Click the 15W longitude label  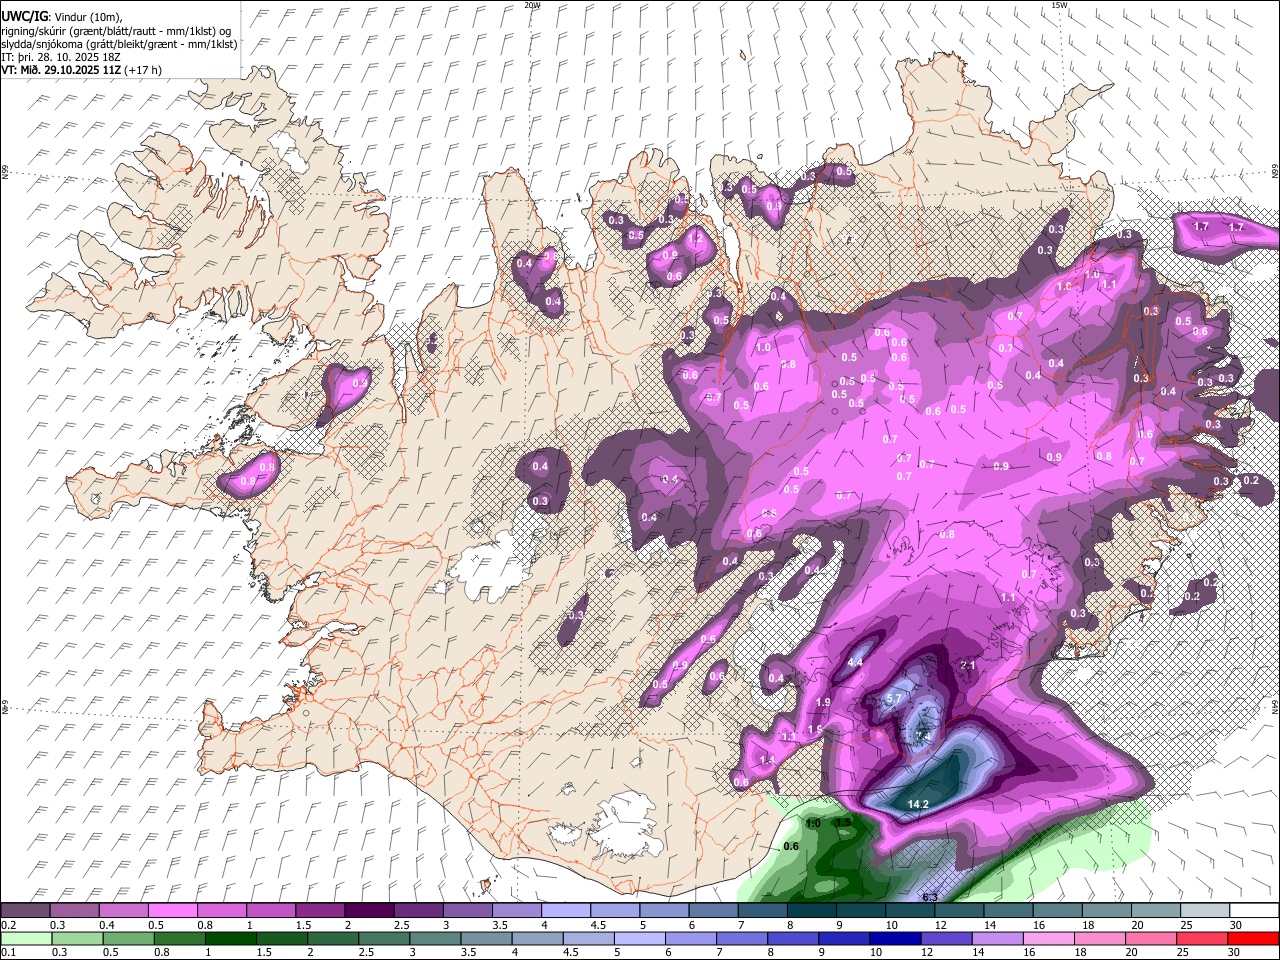(1059, 5)
